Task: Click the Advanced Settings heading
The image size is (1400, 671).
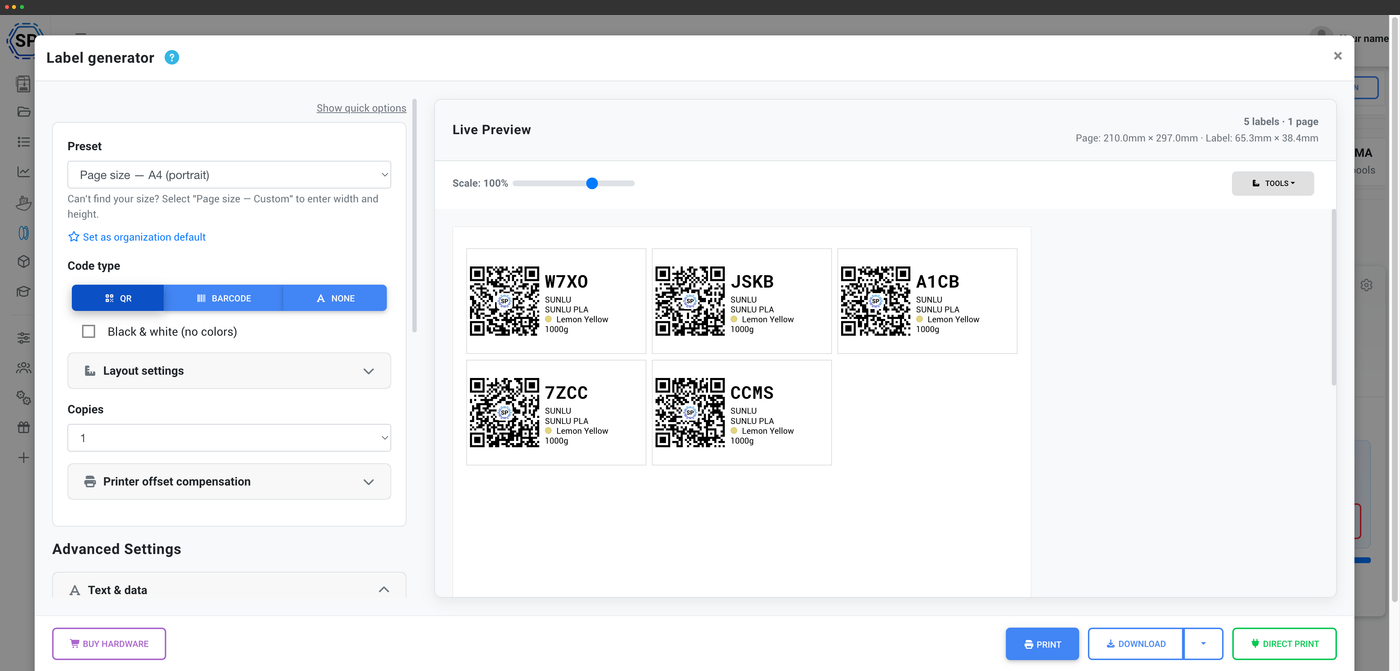Action: point(117,549)
